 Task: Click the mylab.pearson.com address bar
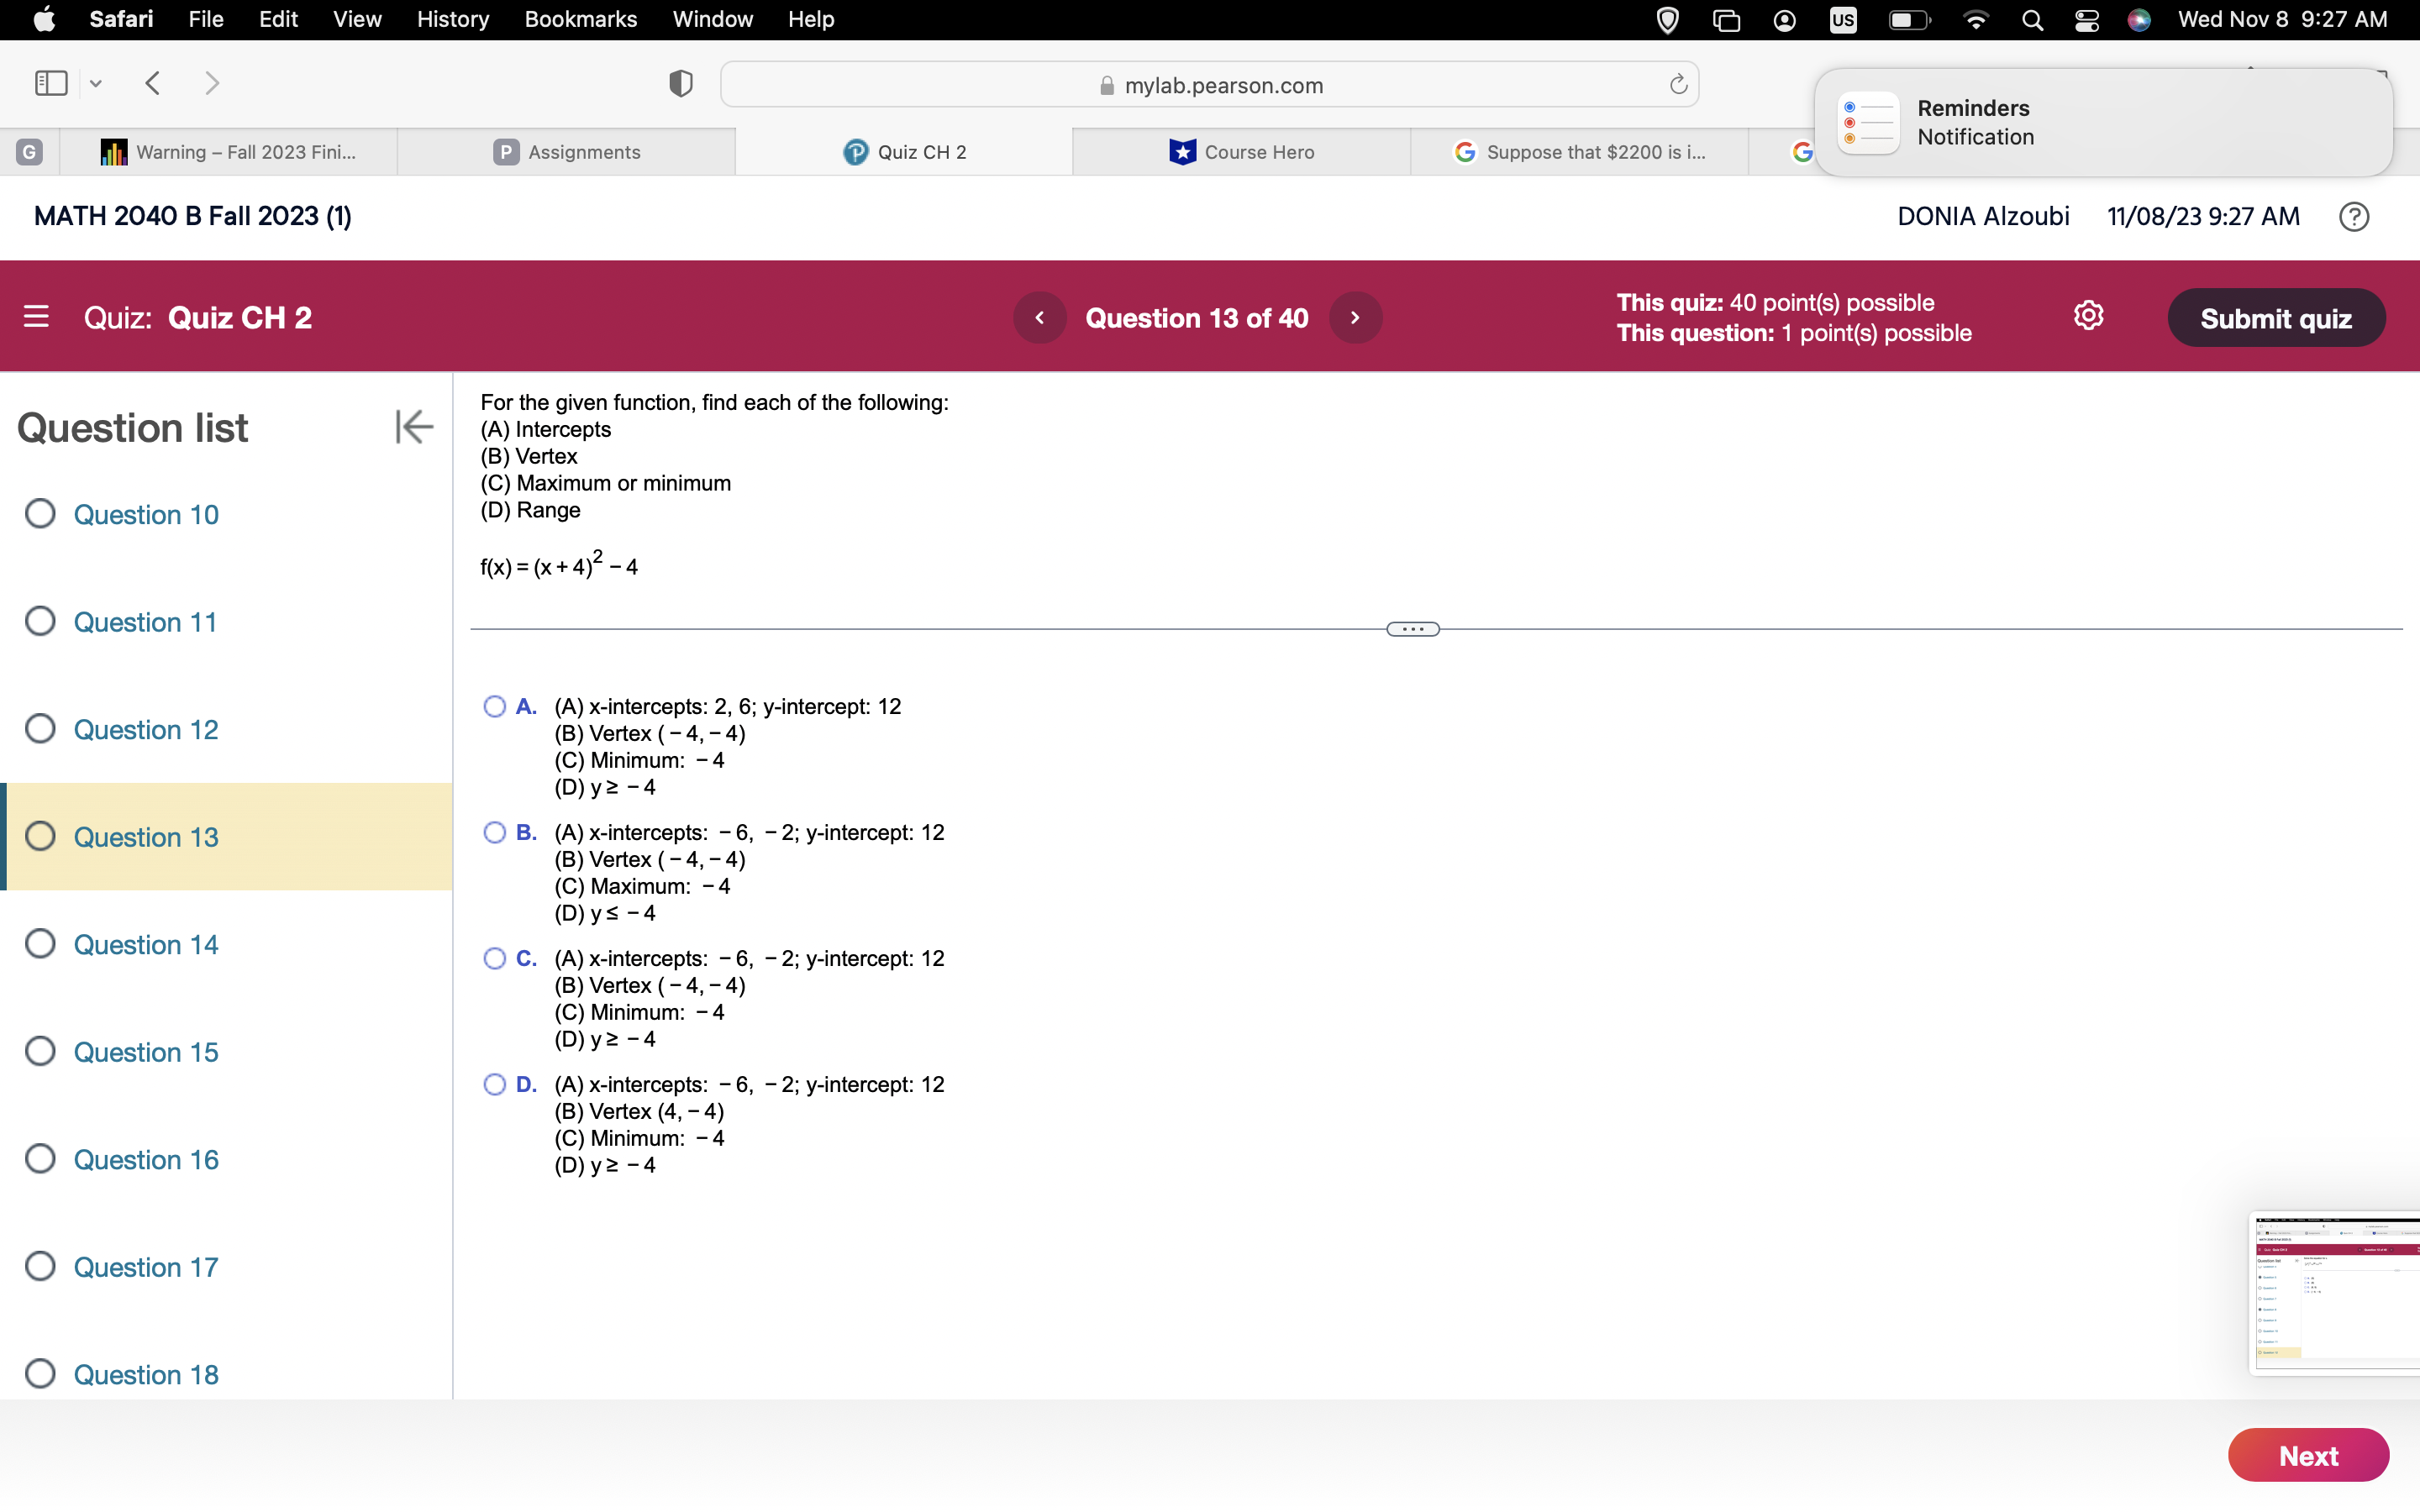[1222, 84]
